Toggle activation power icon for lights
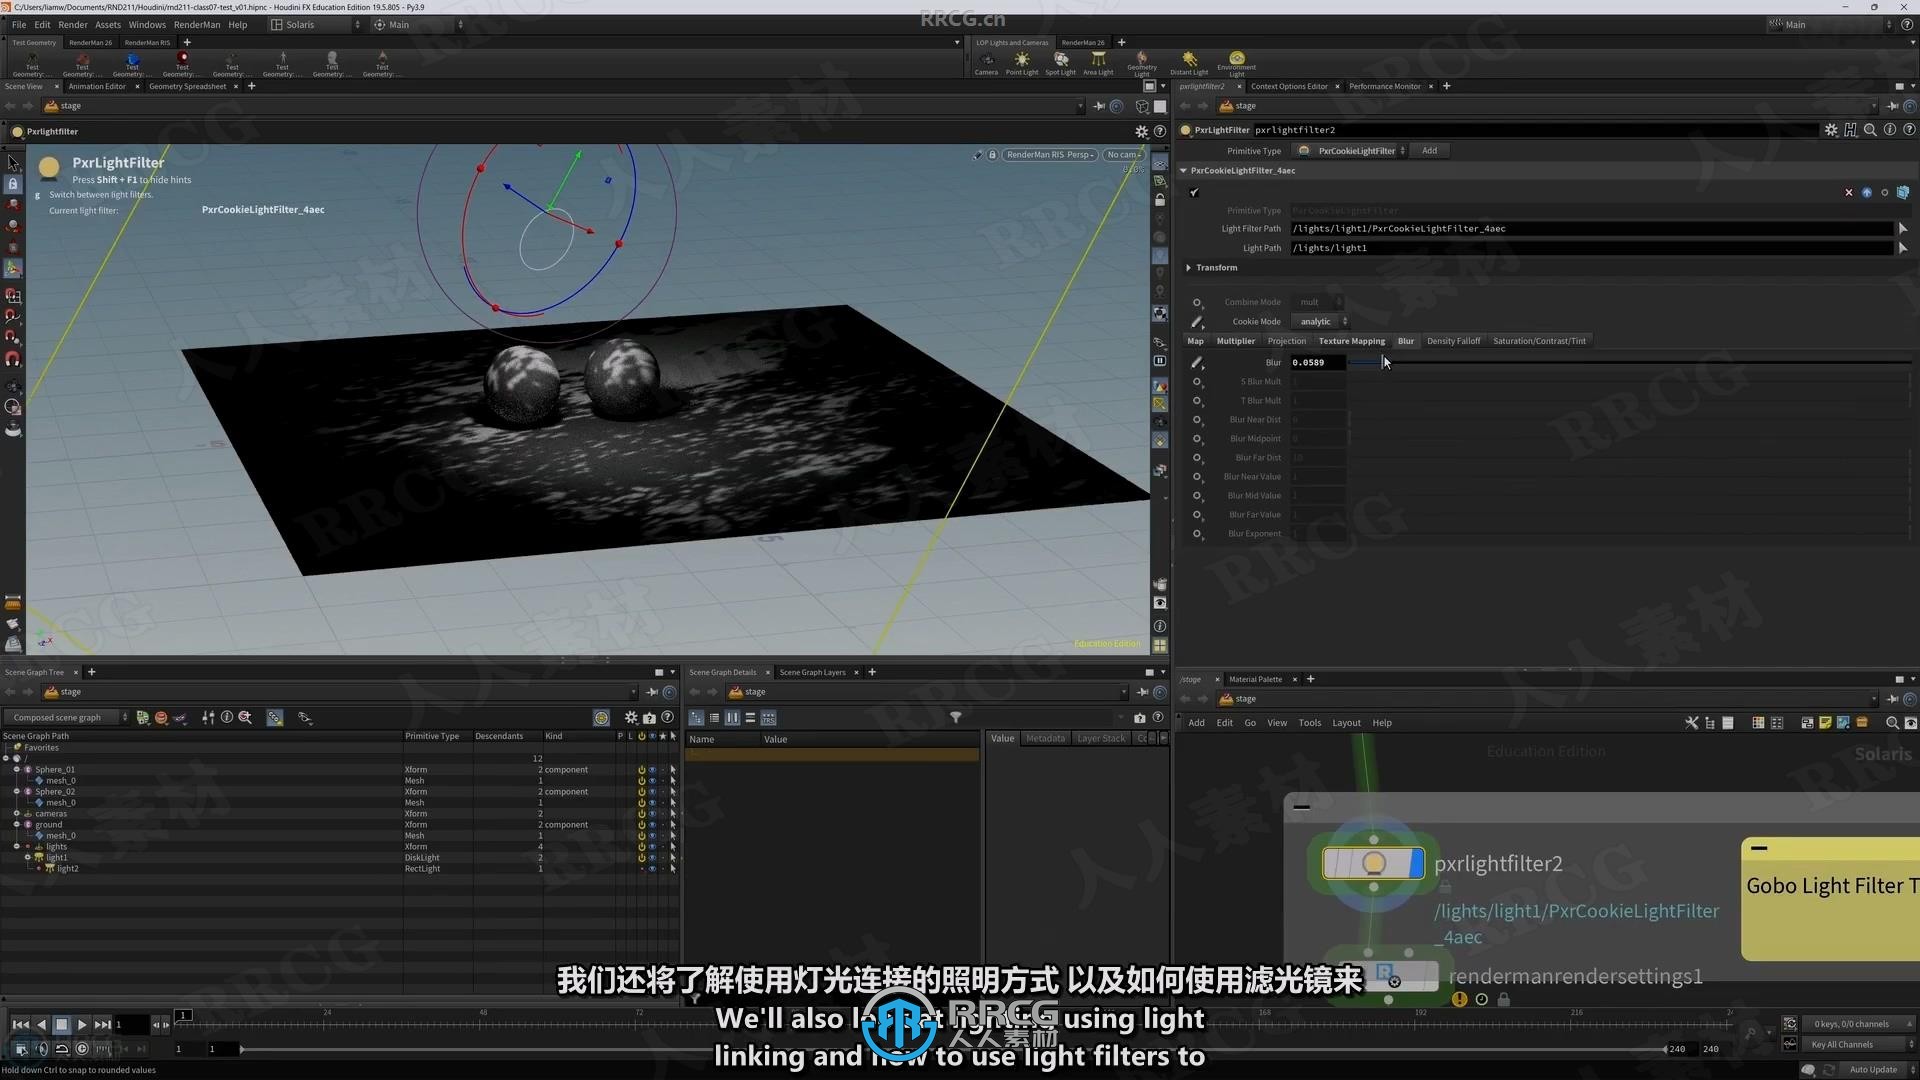This screenshot has width=1920, height=1080. pyautogui.click(x=641, y=847)
